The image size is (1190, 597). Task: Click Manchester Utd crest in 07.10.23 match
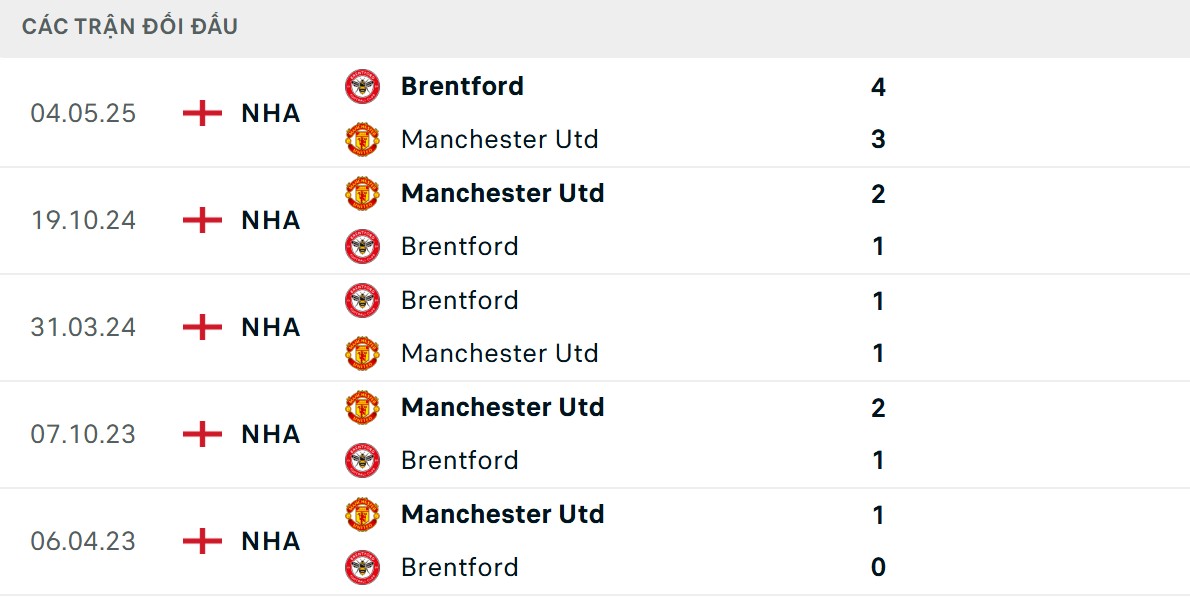(x=362, y=407)
